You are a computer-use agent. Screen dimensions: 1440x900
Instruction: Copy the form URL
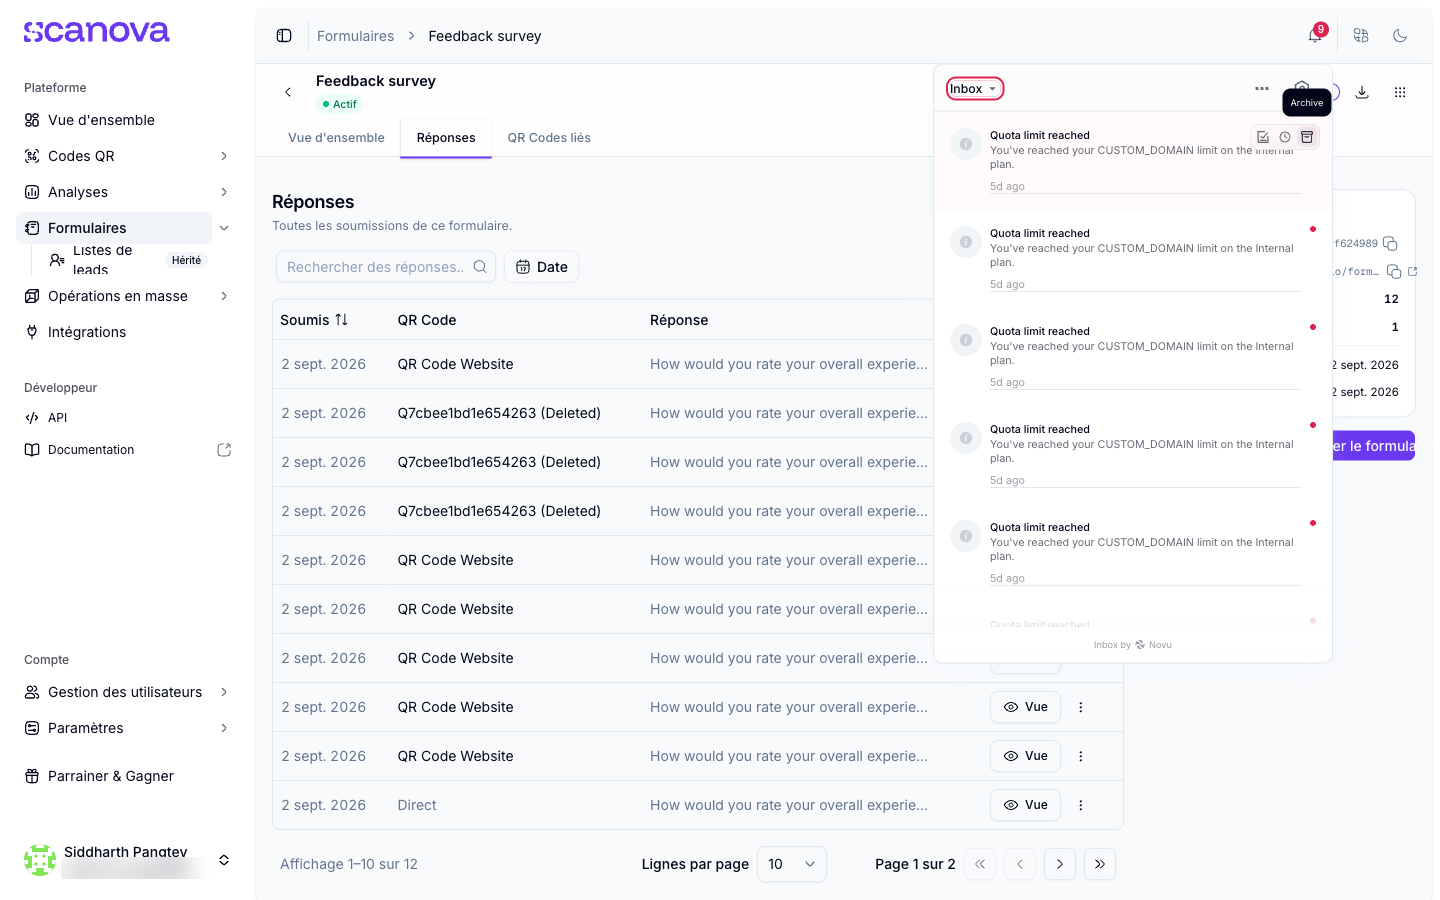(x=1394, y=272)
